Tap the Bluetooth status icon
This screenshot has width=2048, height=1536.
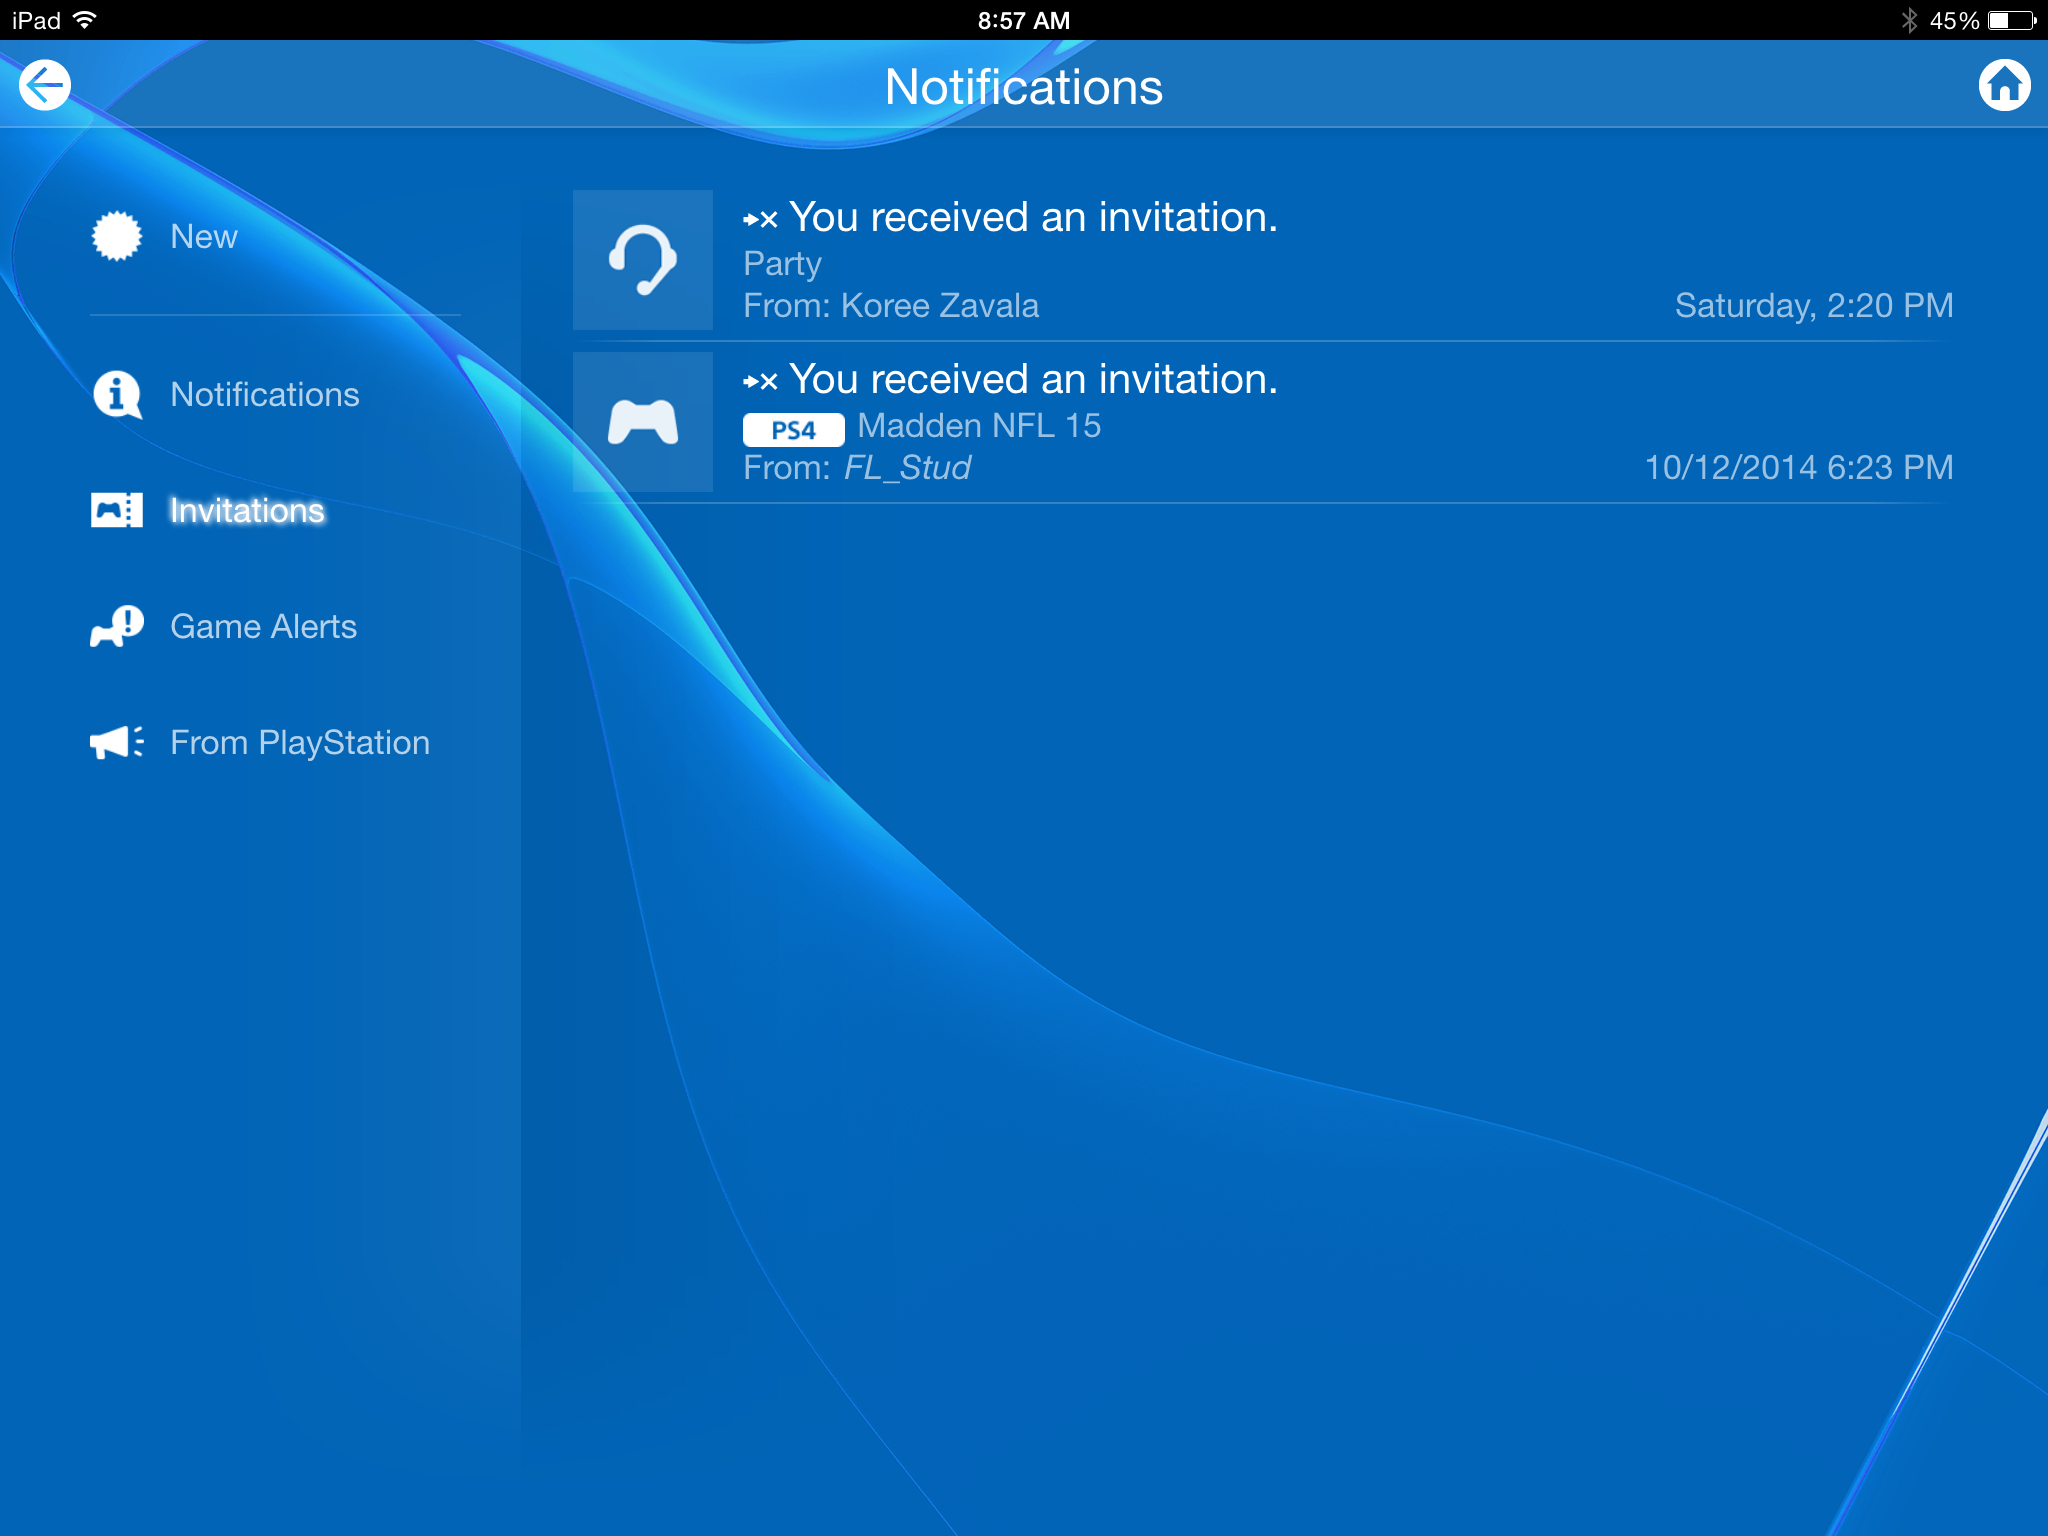tap(1910, 20)
